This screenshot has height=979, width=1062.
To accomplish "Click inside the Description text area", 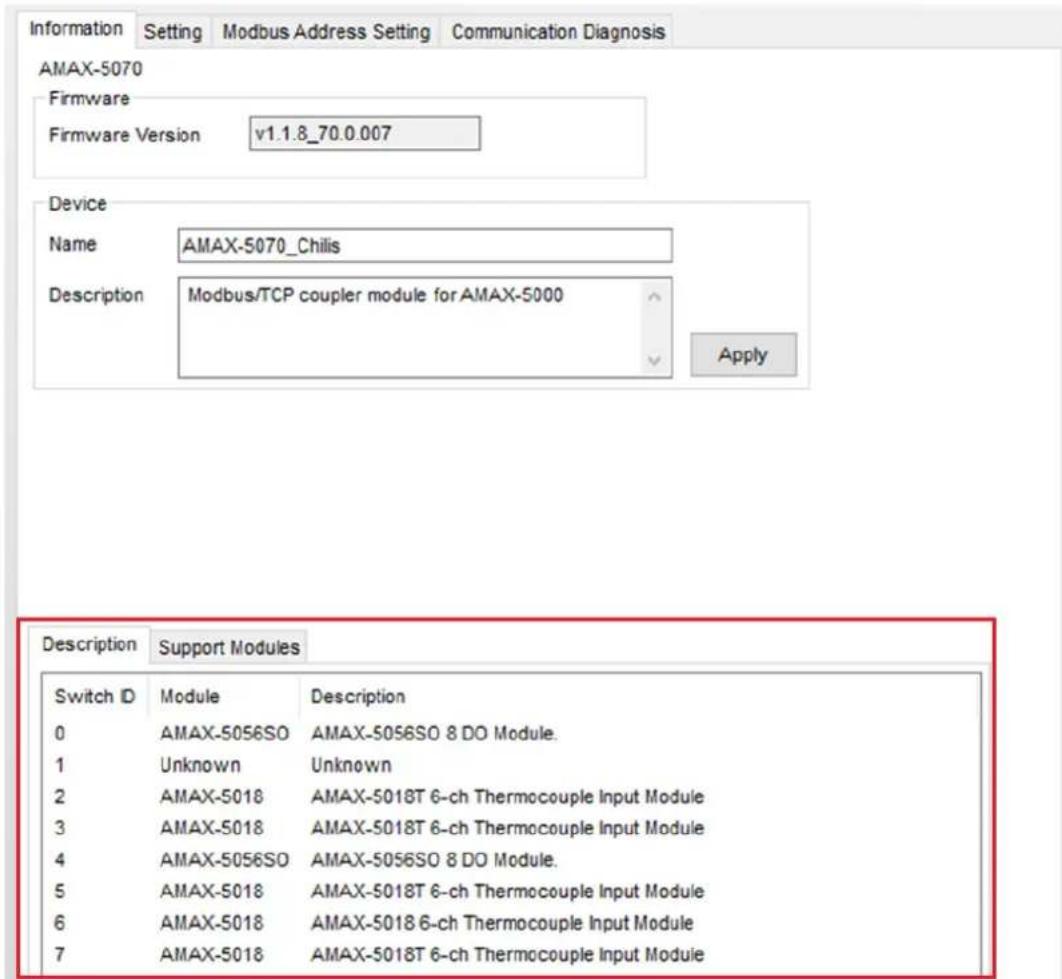I will coord(410,327).
